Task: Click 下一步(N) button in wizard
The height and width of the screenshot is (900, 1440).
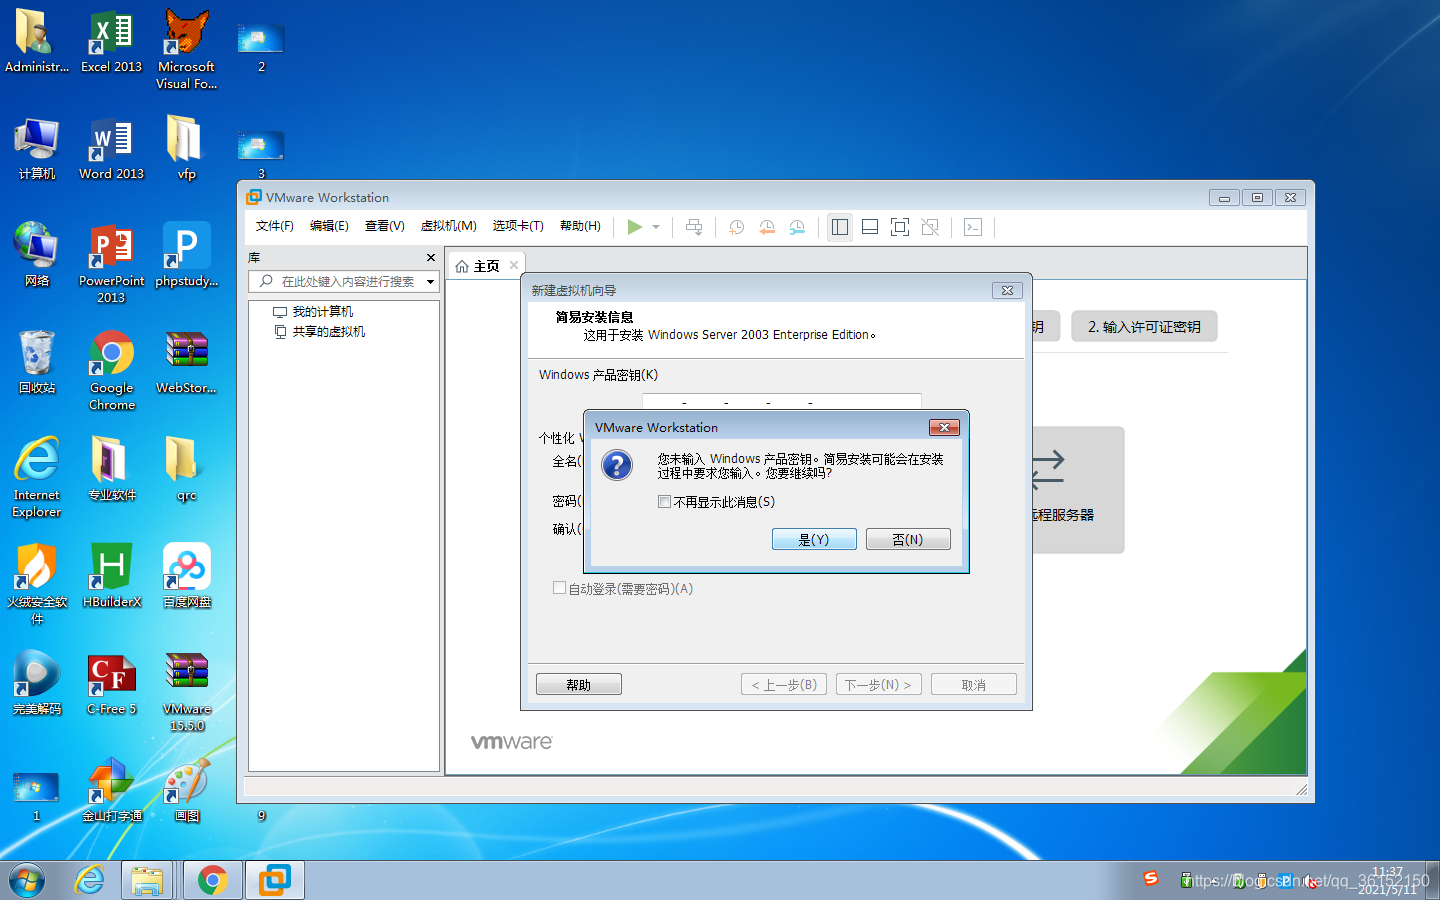Action: (878, 685)
